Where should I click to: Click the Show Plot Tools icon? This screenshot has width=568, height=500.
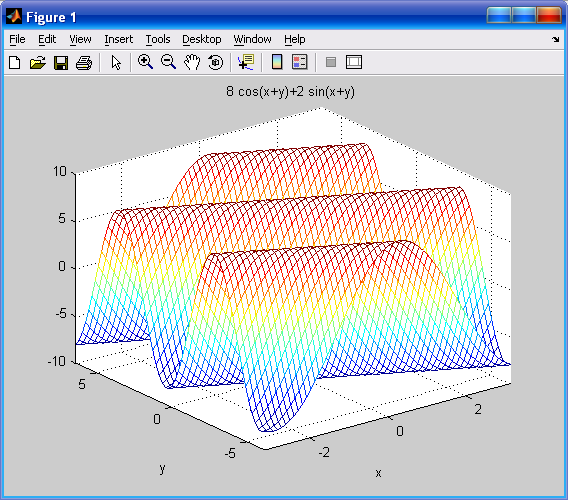[354, 62]
